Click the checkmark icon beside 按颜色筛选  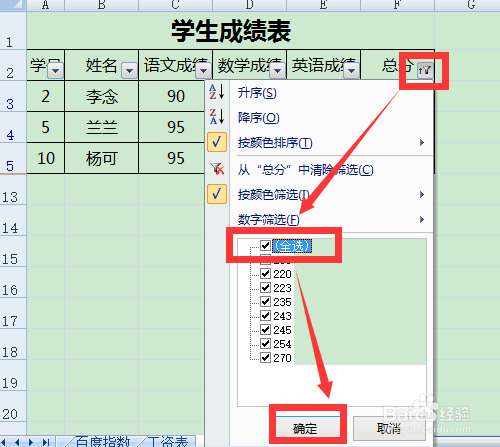point(217,194)
